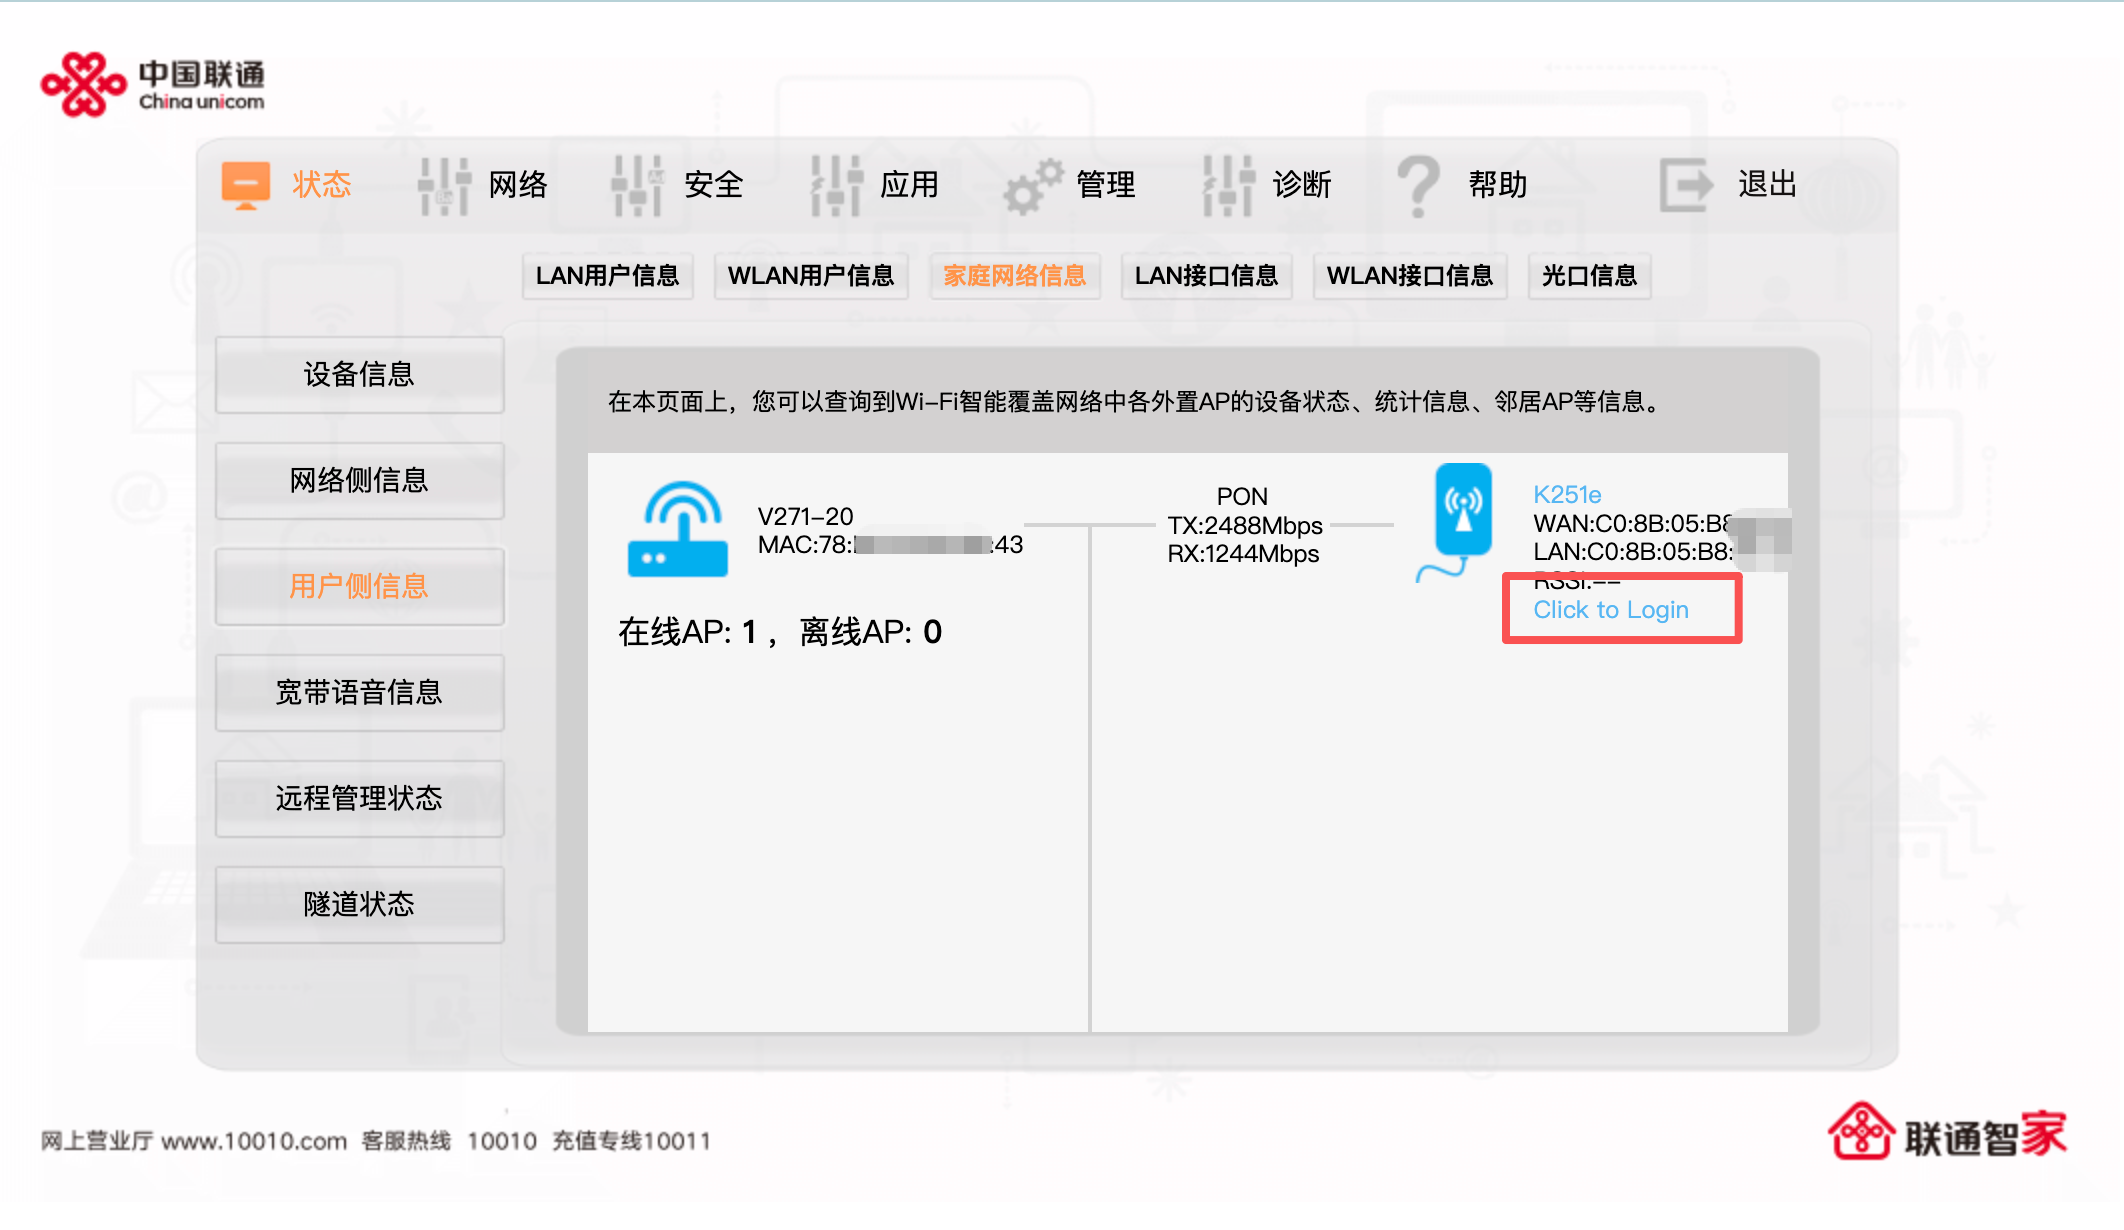The width and height of the screenshot is (2124, 1230).
Task: Open the LAN接口信息 tab
Action: (1206, 276)
